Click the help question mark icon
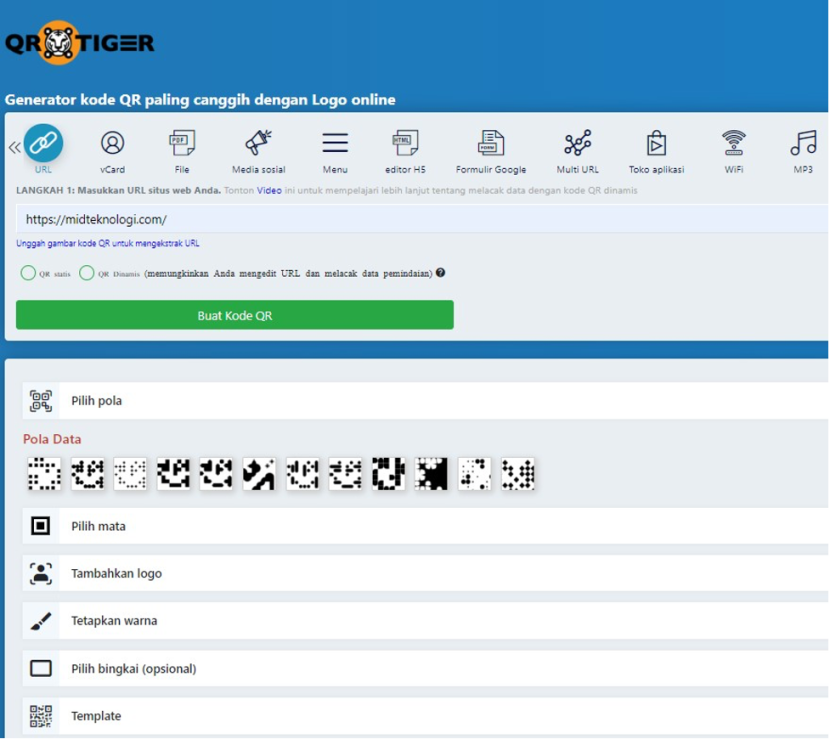 [x=440, y=273]
